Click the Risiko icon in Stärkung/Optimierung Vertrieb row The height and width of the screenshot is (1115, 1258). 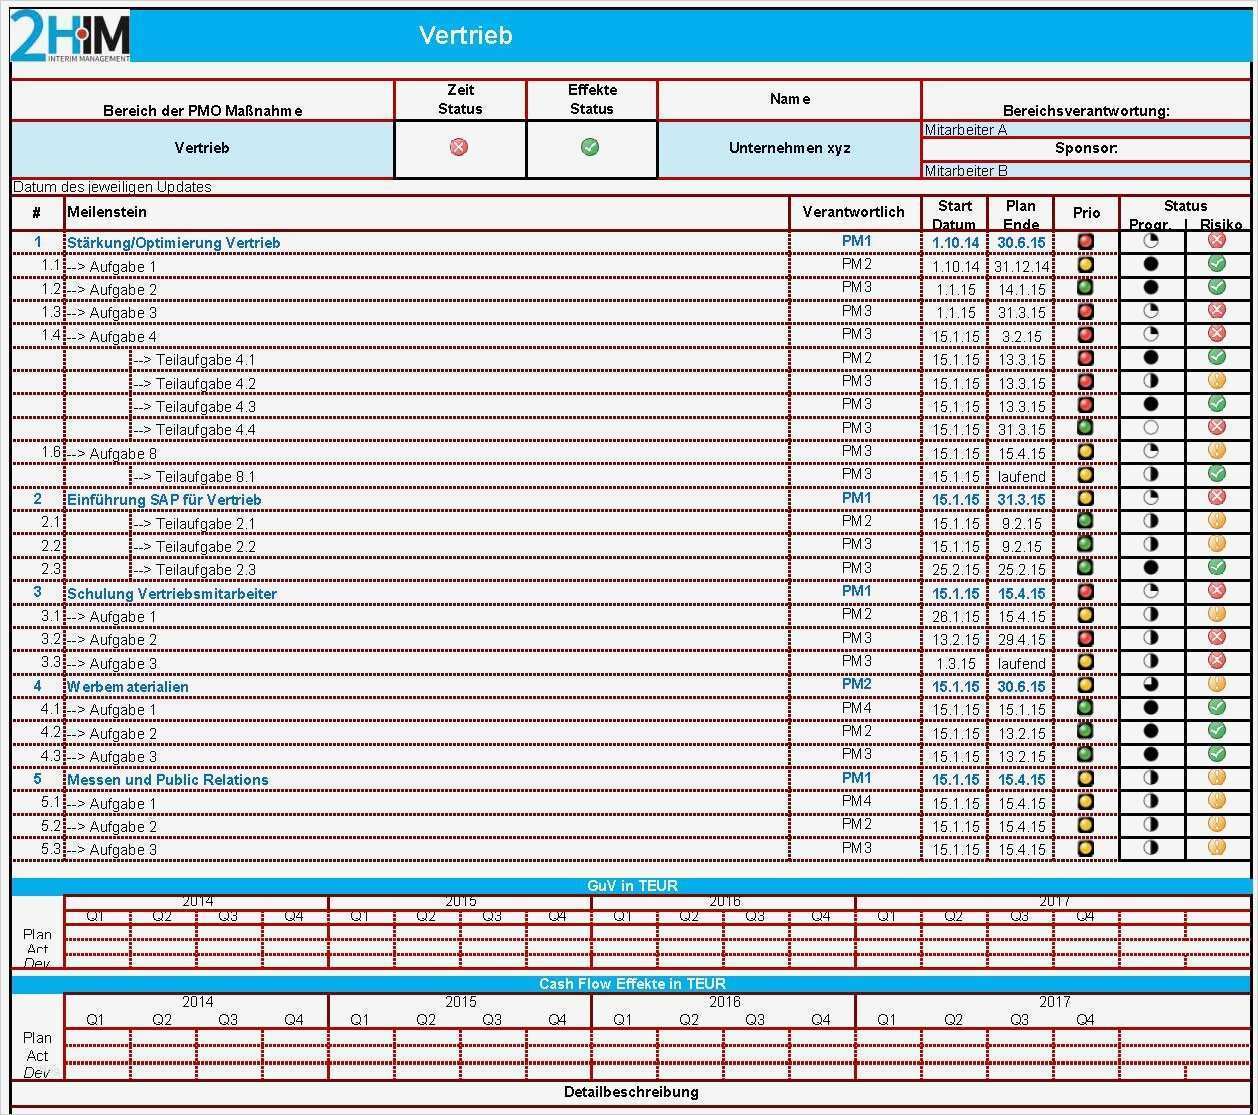click(x=1216, y=240)
